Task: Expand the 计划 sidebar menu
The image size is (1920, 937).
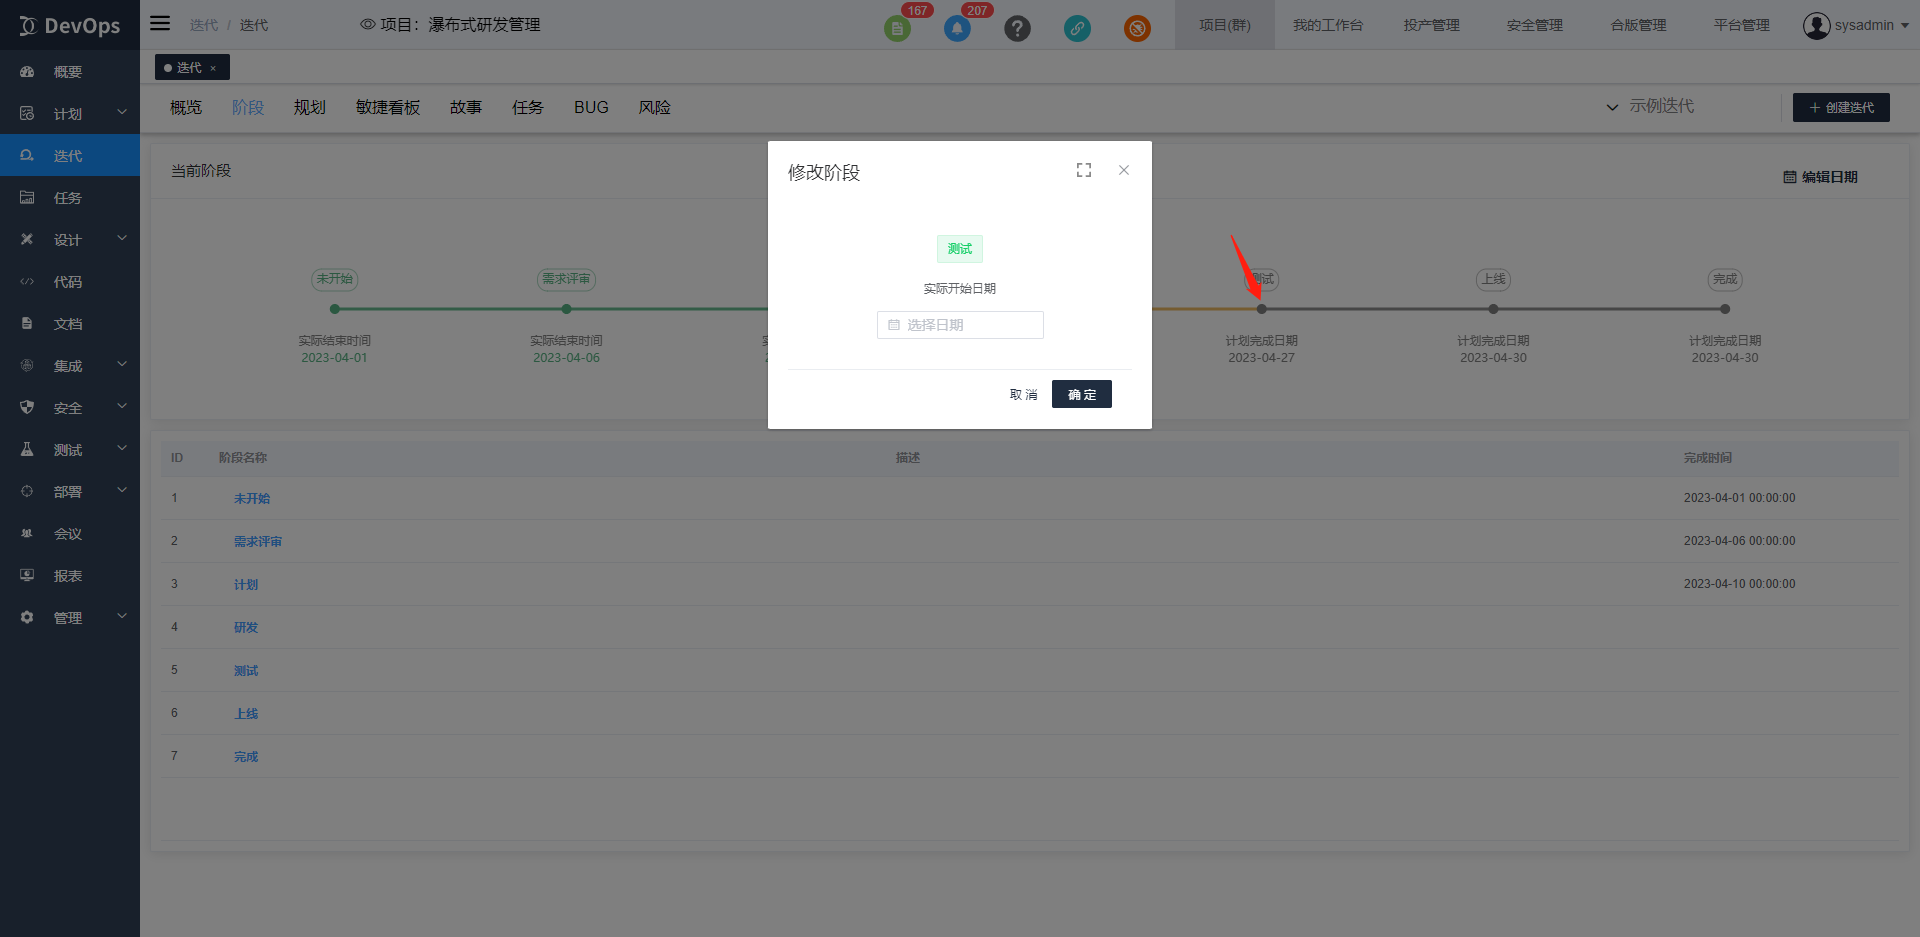Action: click(x=68, y=114)
